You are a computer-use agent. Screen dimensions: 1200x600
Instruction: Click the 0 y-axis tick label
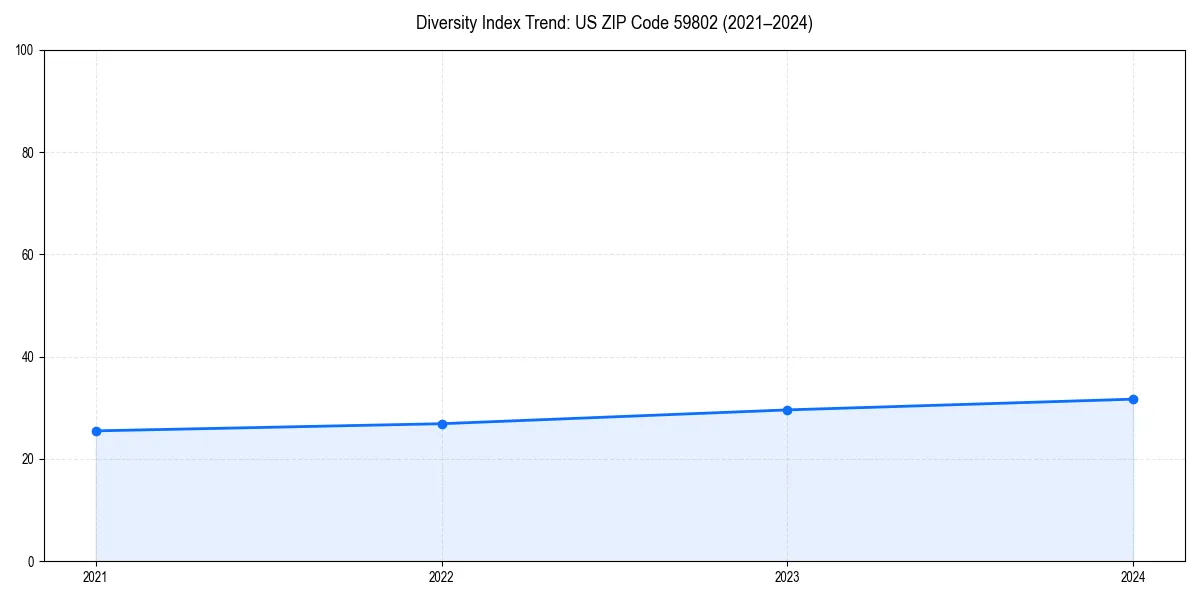31,560
